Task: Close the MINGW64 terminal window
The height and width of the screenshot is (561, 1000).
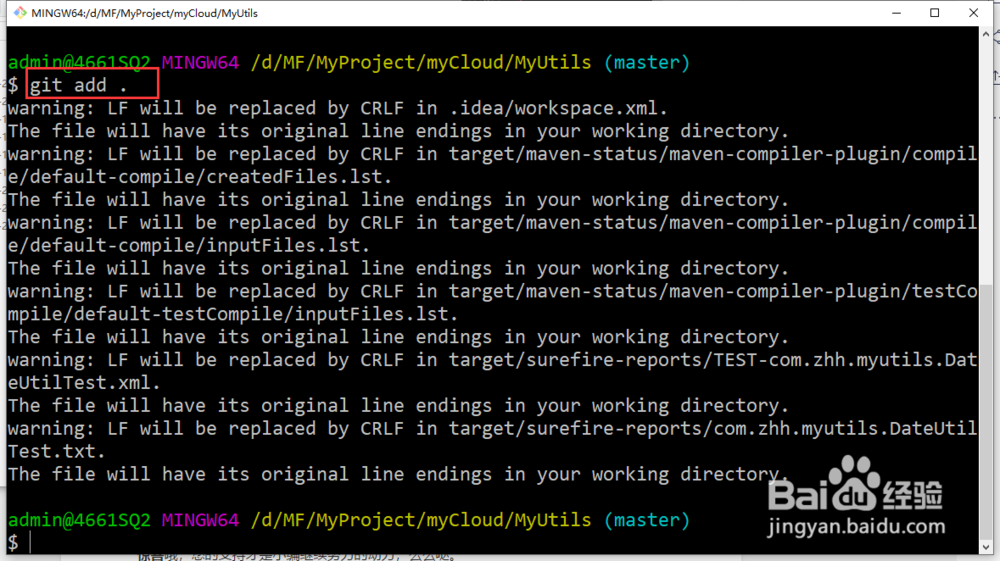Action: [x=980, y=13]
